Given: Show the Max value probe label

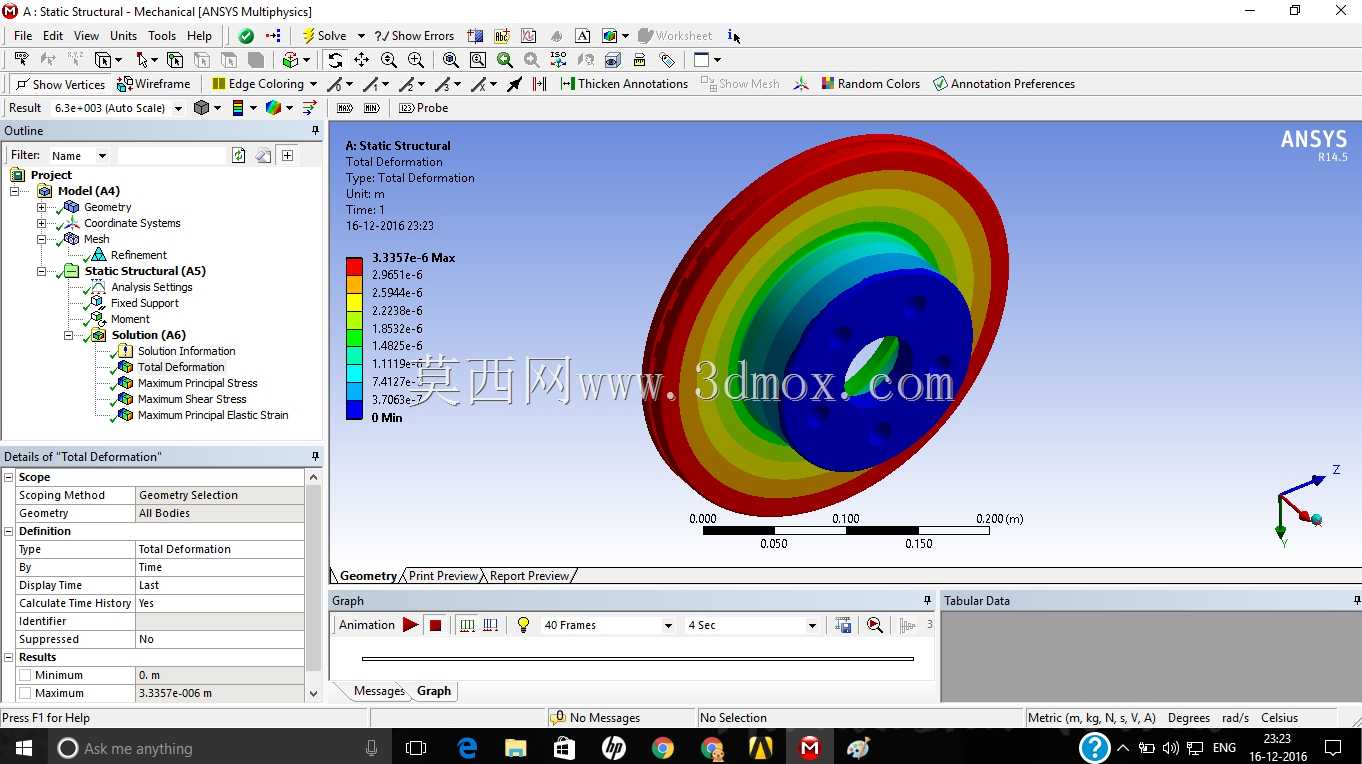Looking at the screenshot, I should pos(345,108).
